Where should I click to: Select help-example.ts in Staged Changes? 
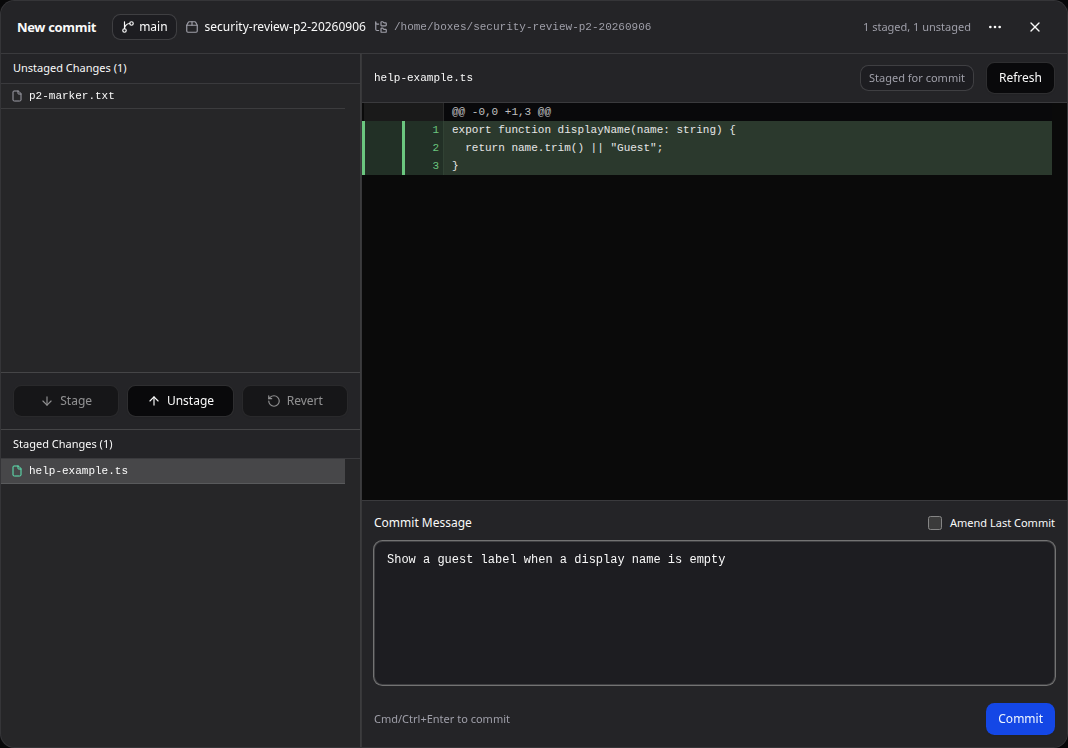[x=173, y=471]
